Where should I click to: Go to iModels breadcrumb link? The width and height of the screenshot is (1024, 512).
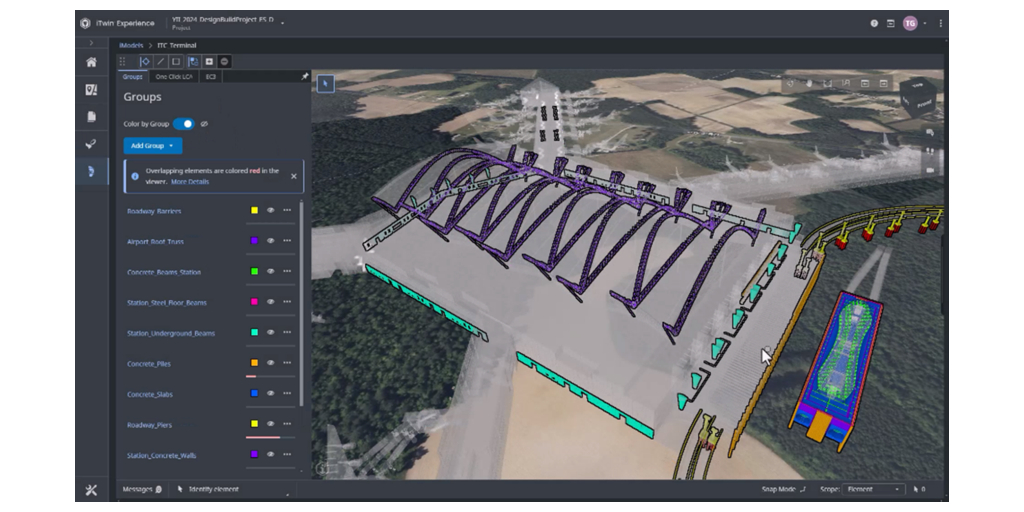pos(130,45)
